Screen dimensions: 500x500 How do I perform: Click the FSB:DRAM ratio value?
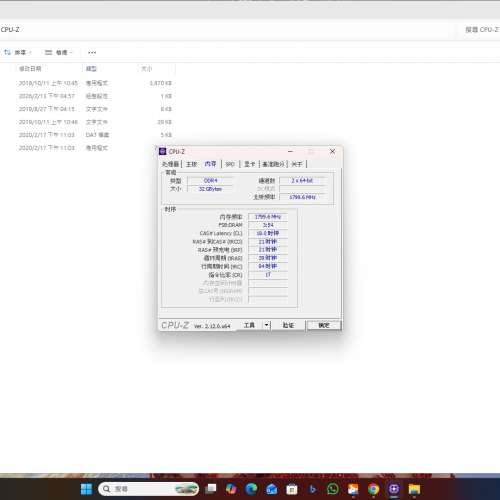[268, 225]
